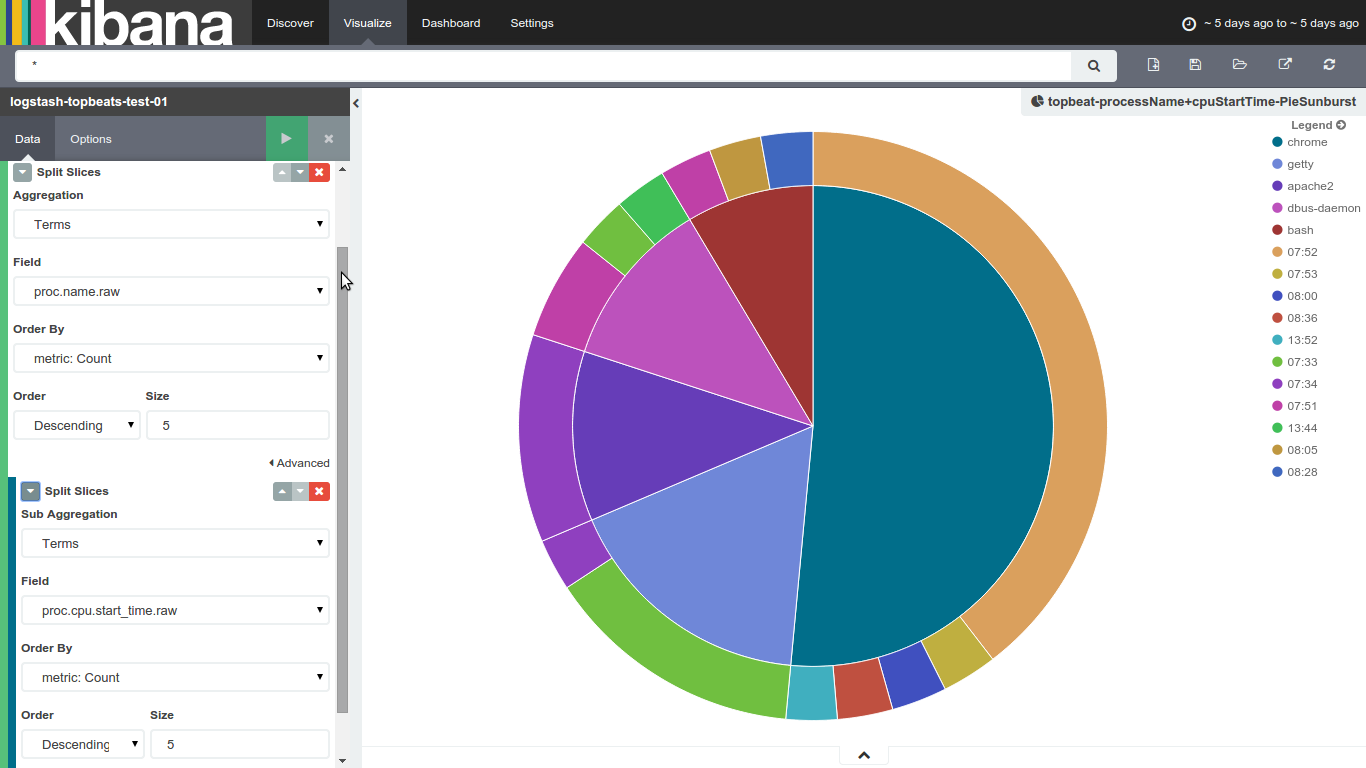
Task: Click the search query input field
Action: tap(543, 66)
